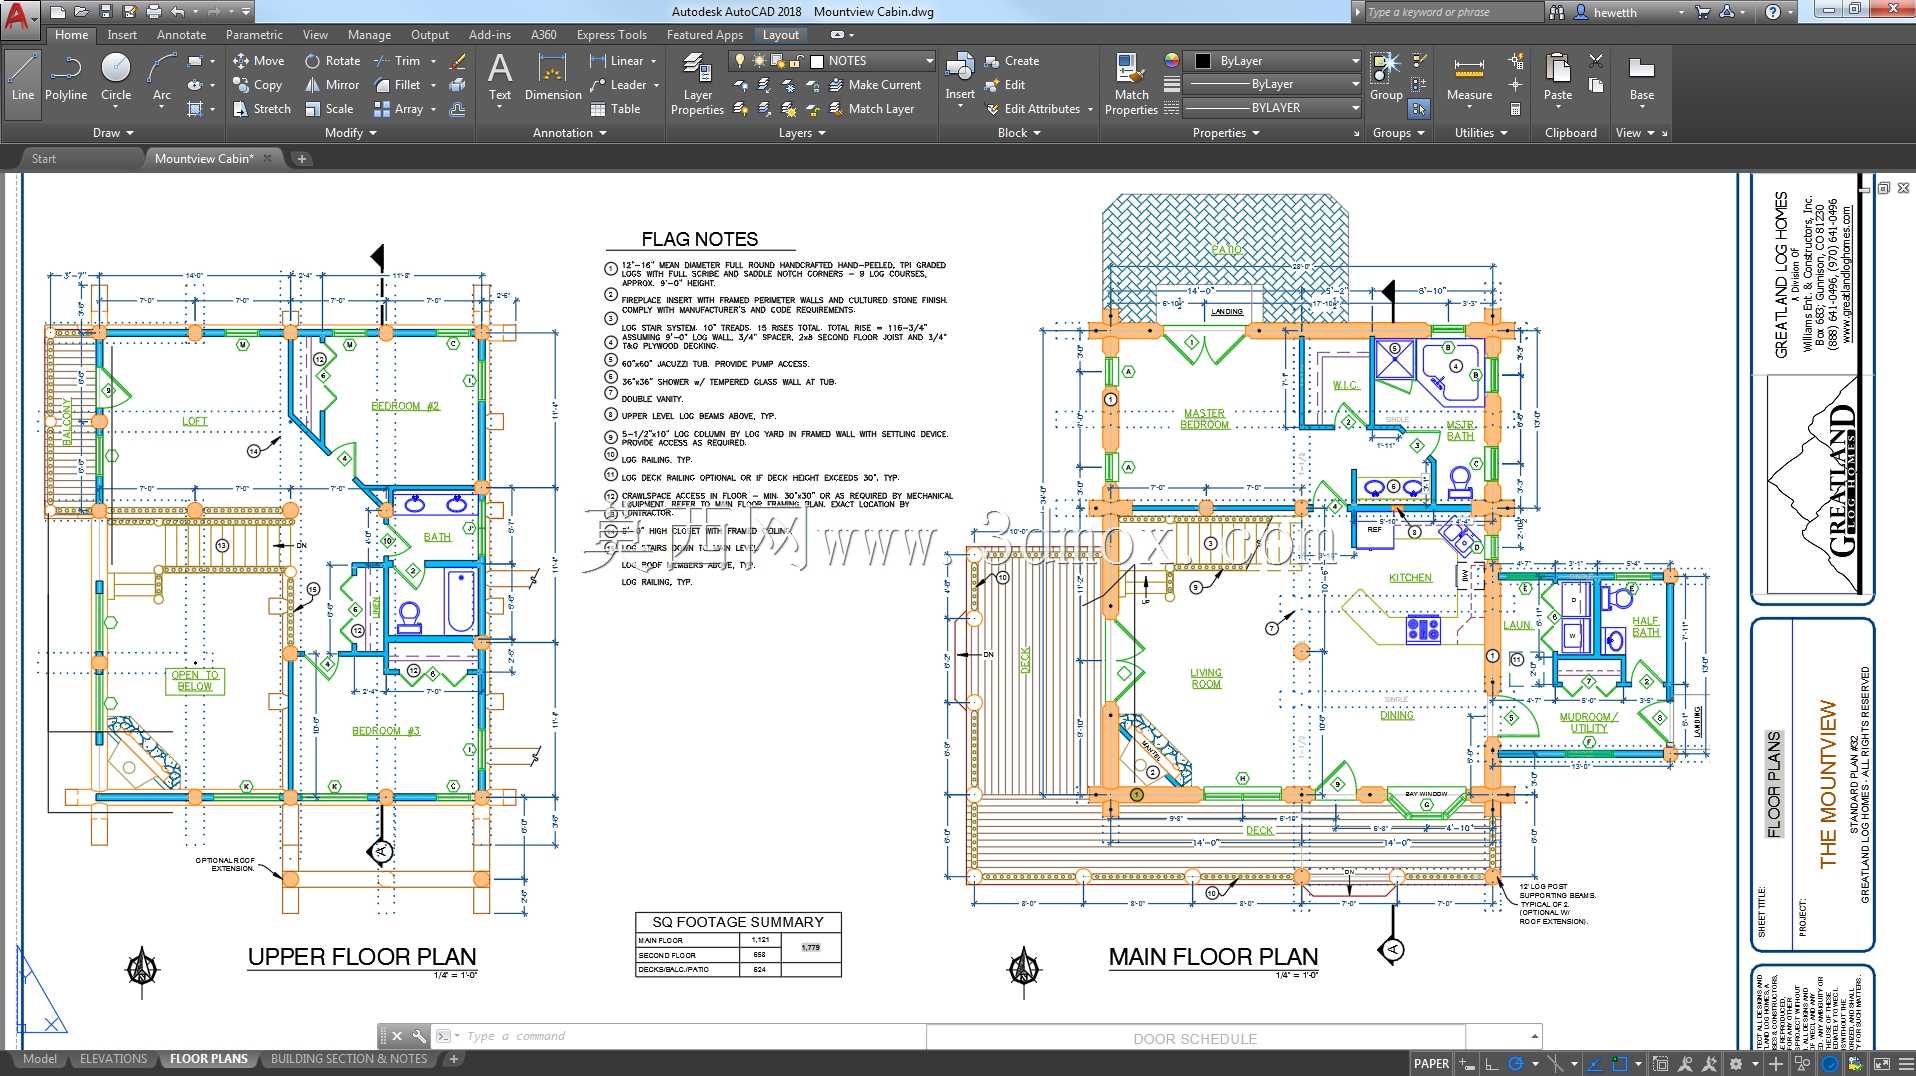Click Make Current layer button
The width and height of the screenshot is (1916, 1076).
tap(874, 85)
